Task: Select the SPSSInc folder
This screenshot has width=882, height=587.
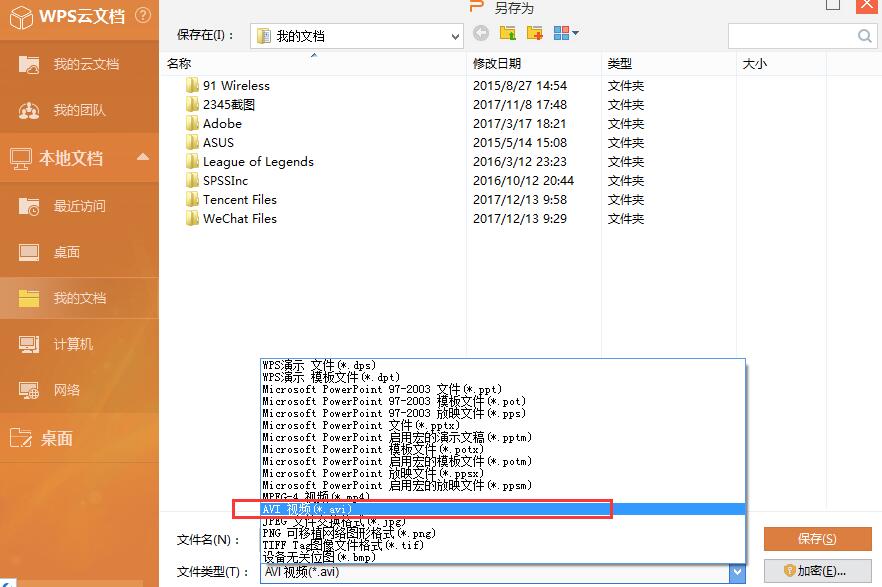Action: point(225,180)
